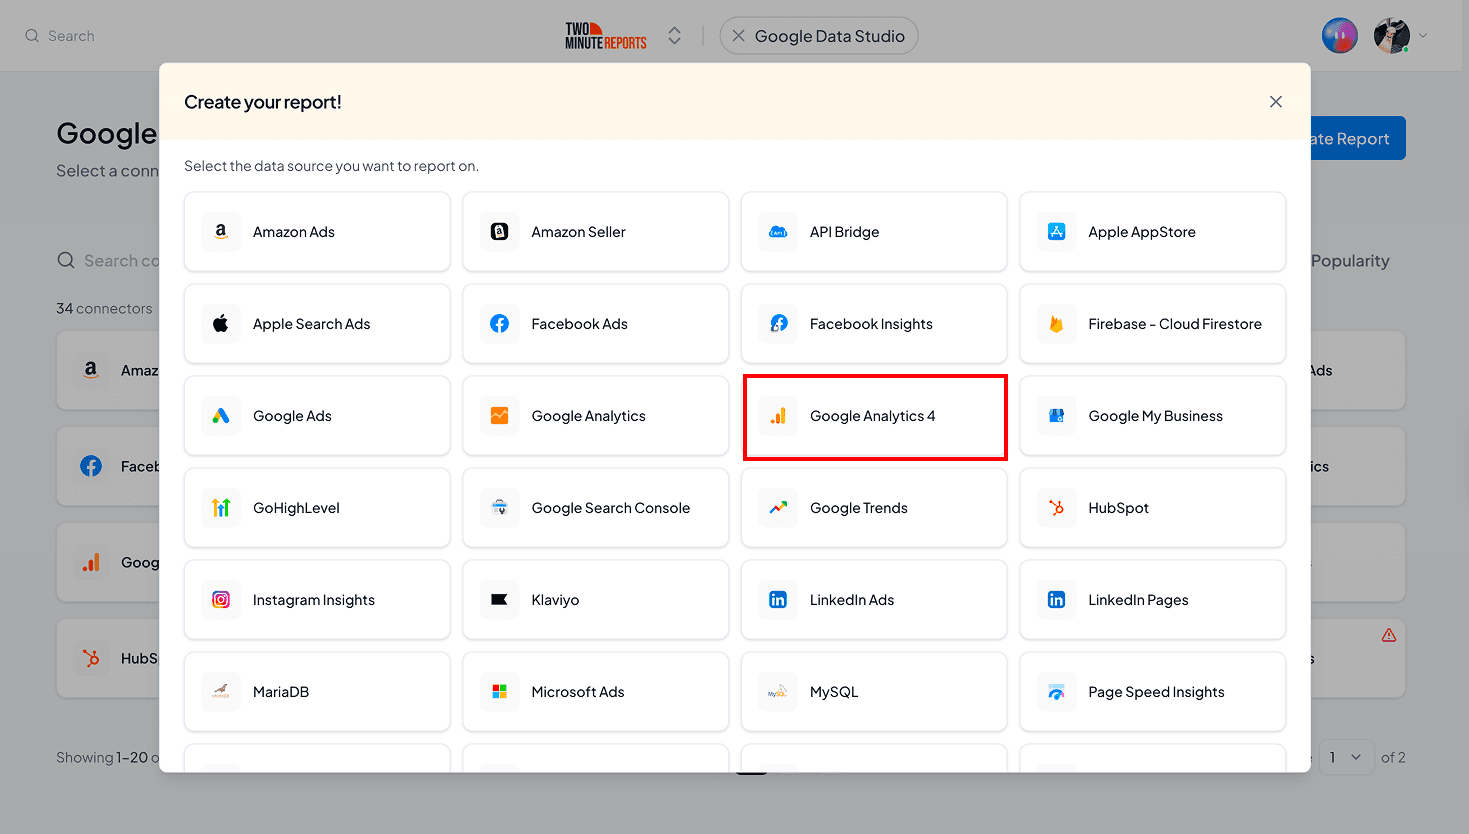Pick the Klaviyo flag icon

pyautogui.click(x=500, y=600)
